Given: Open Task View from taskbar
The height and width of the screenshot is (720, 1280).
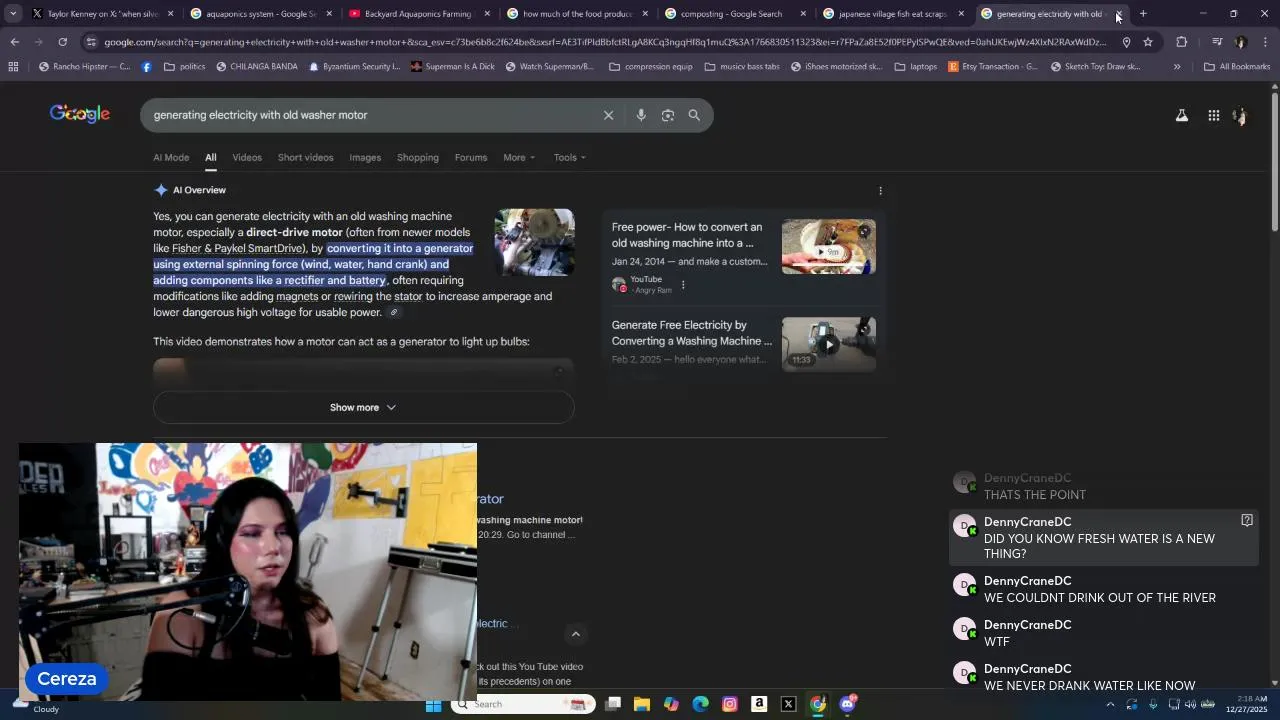Looking at the screenshot, I should pyautogui.click(x=613, y=704).
